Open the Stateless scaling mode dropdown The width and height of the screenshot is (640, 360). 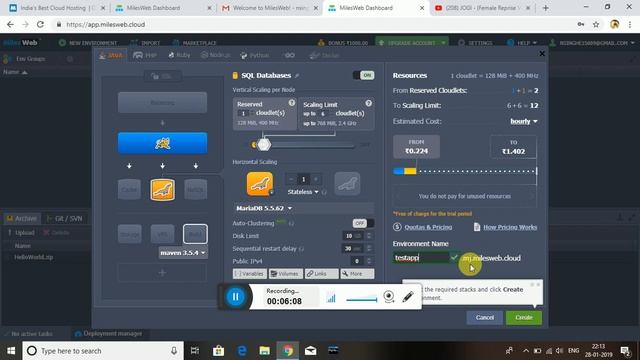pos(303,192)
